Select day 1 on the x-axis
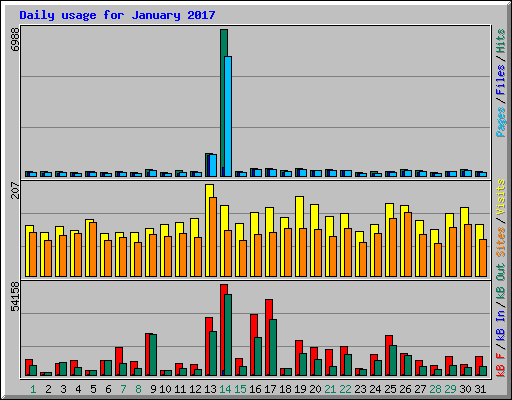The image size is (512, 400). [33, 389]
